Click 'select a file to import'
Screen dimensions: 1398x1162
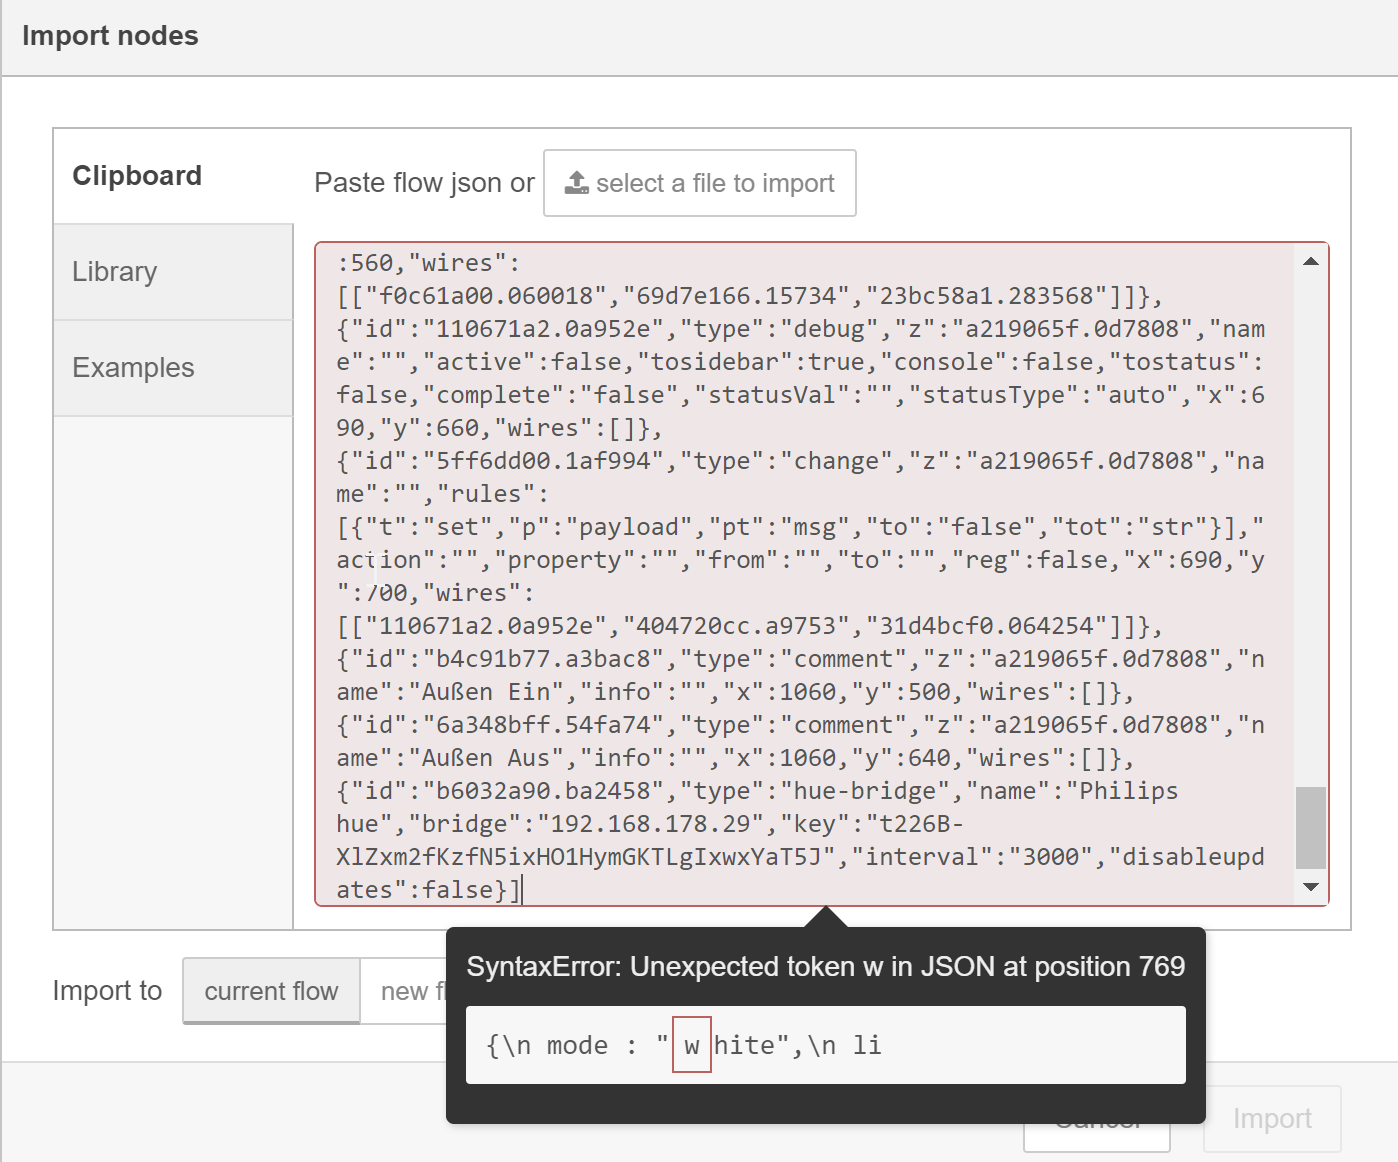coord(699,182)
